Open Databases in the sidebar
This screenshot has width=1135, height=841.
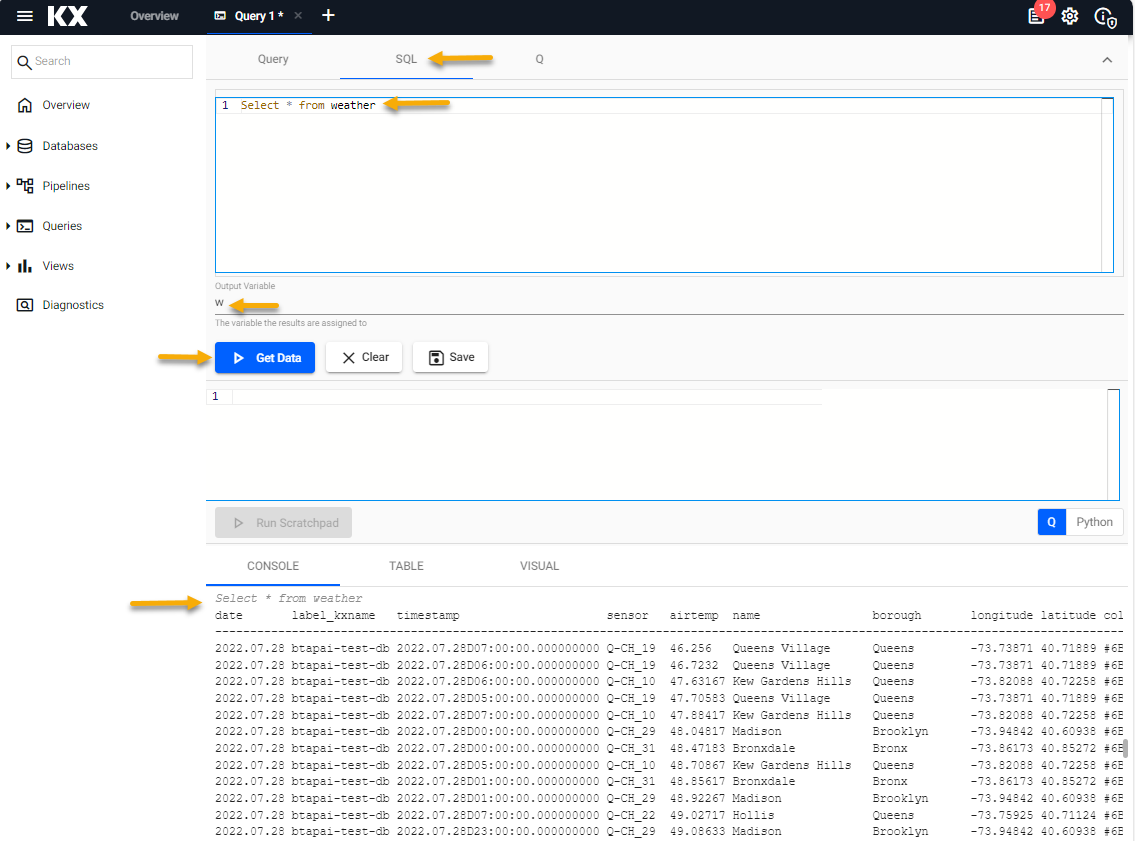coord(69,146)
